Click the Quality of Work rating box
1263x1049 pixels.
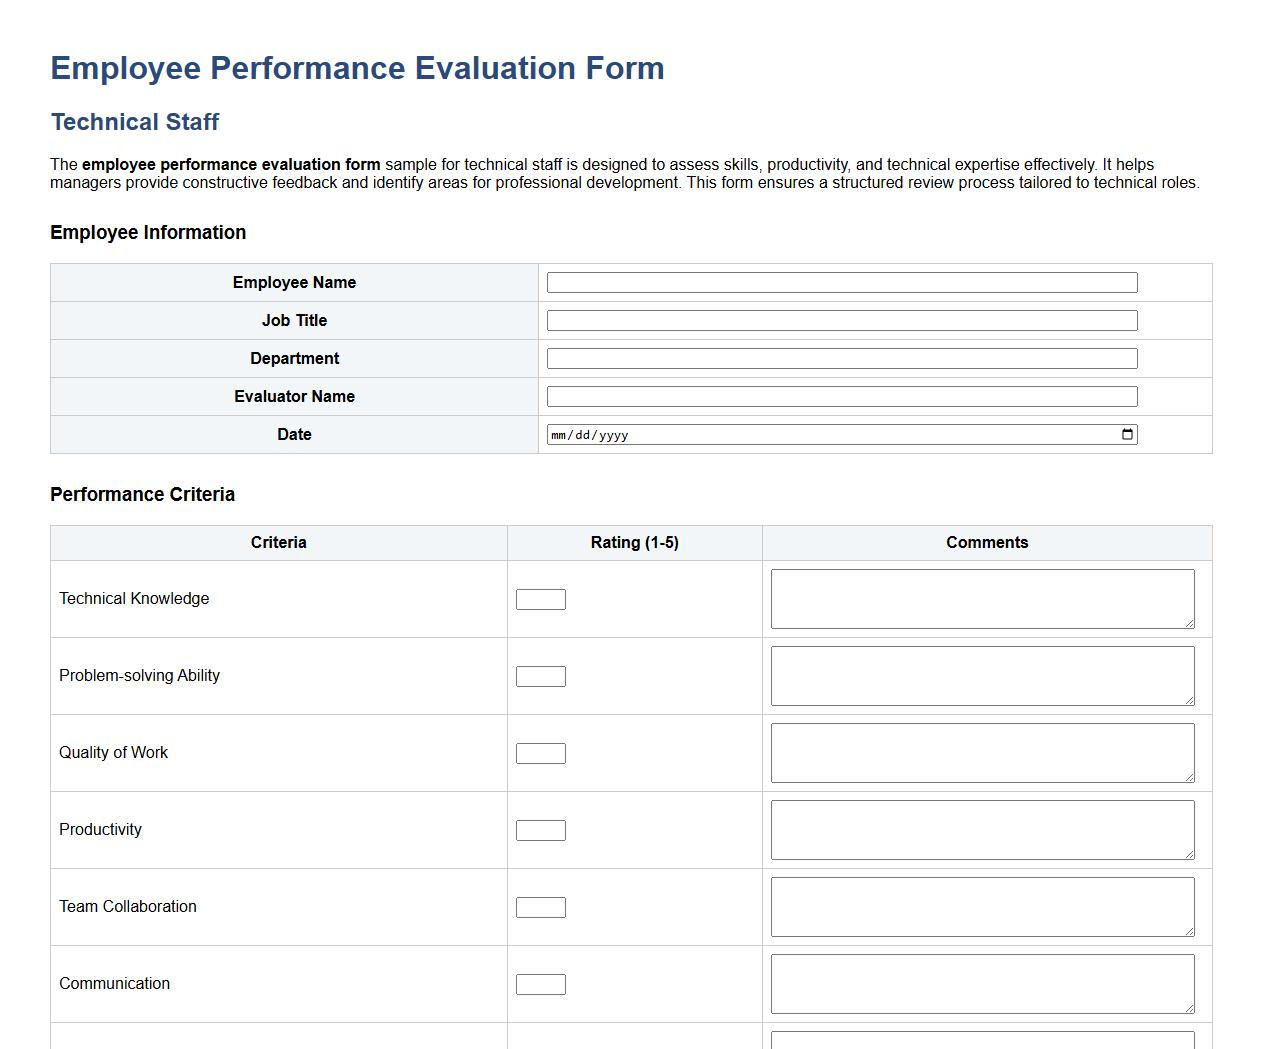coord(540,752)
